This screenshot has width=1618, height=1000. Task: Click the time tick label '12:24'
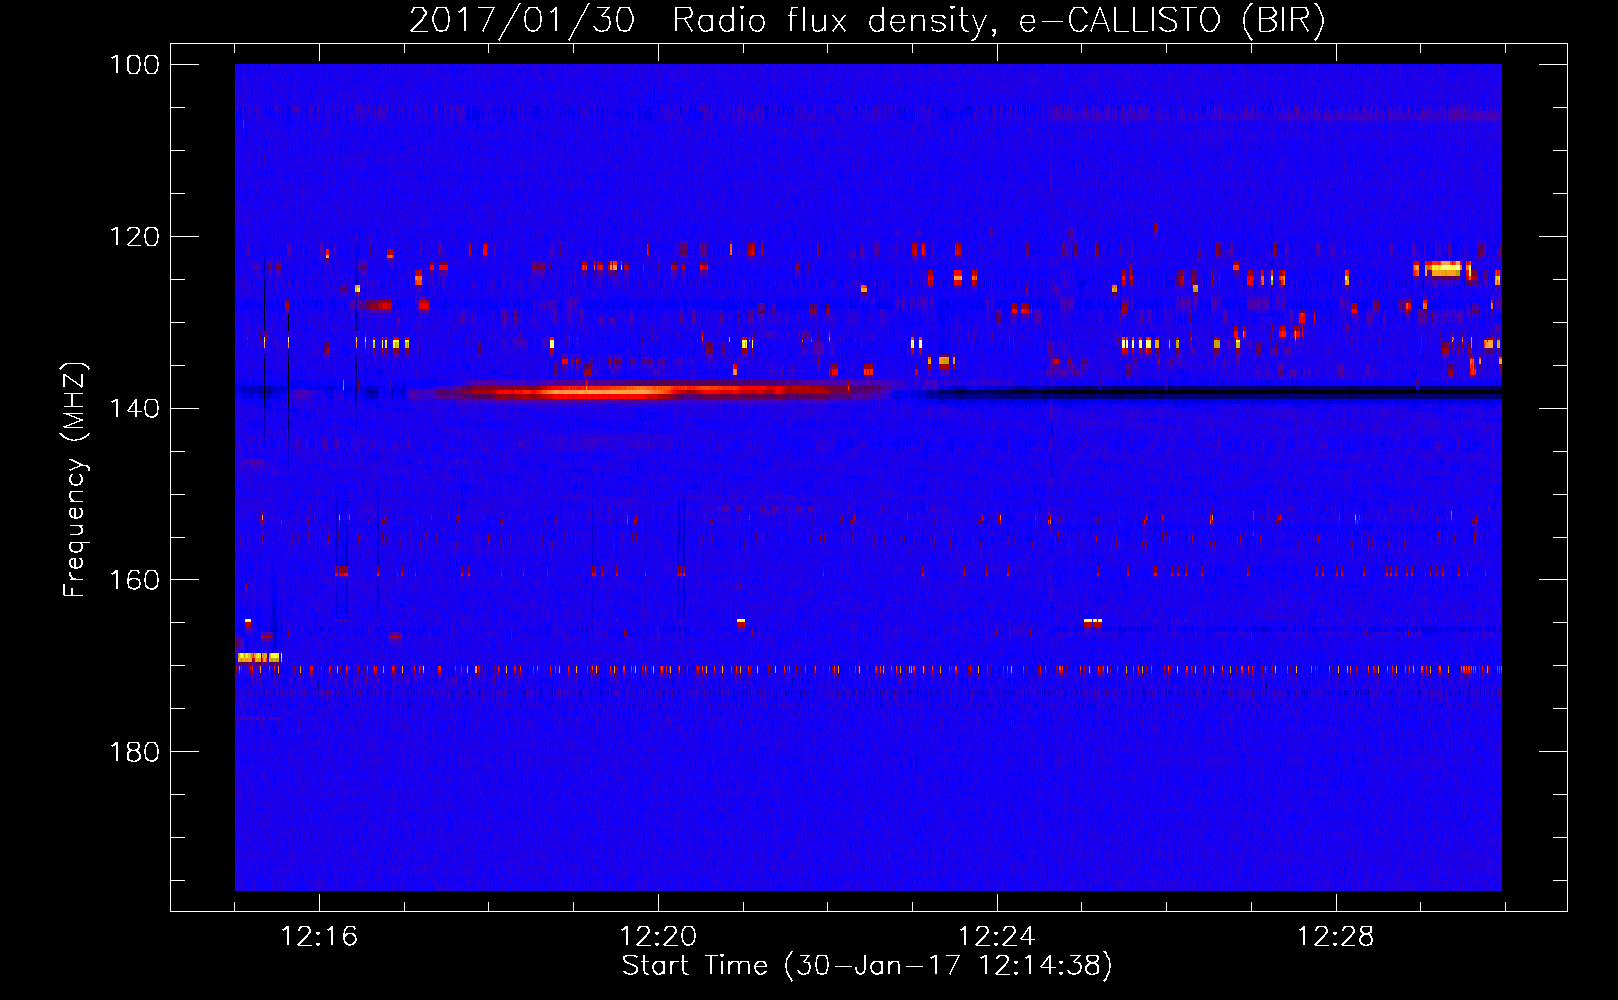pos(997,937)
